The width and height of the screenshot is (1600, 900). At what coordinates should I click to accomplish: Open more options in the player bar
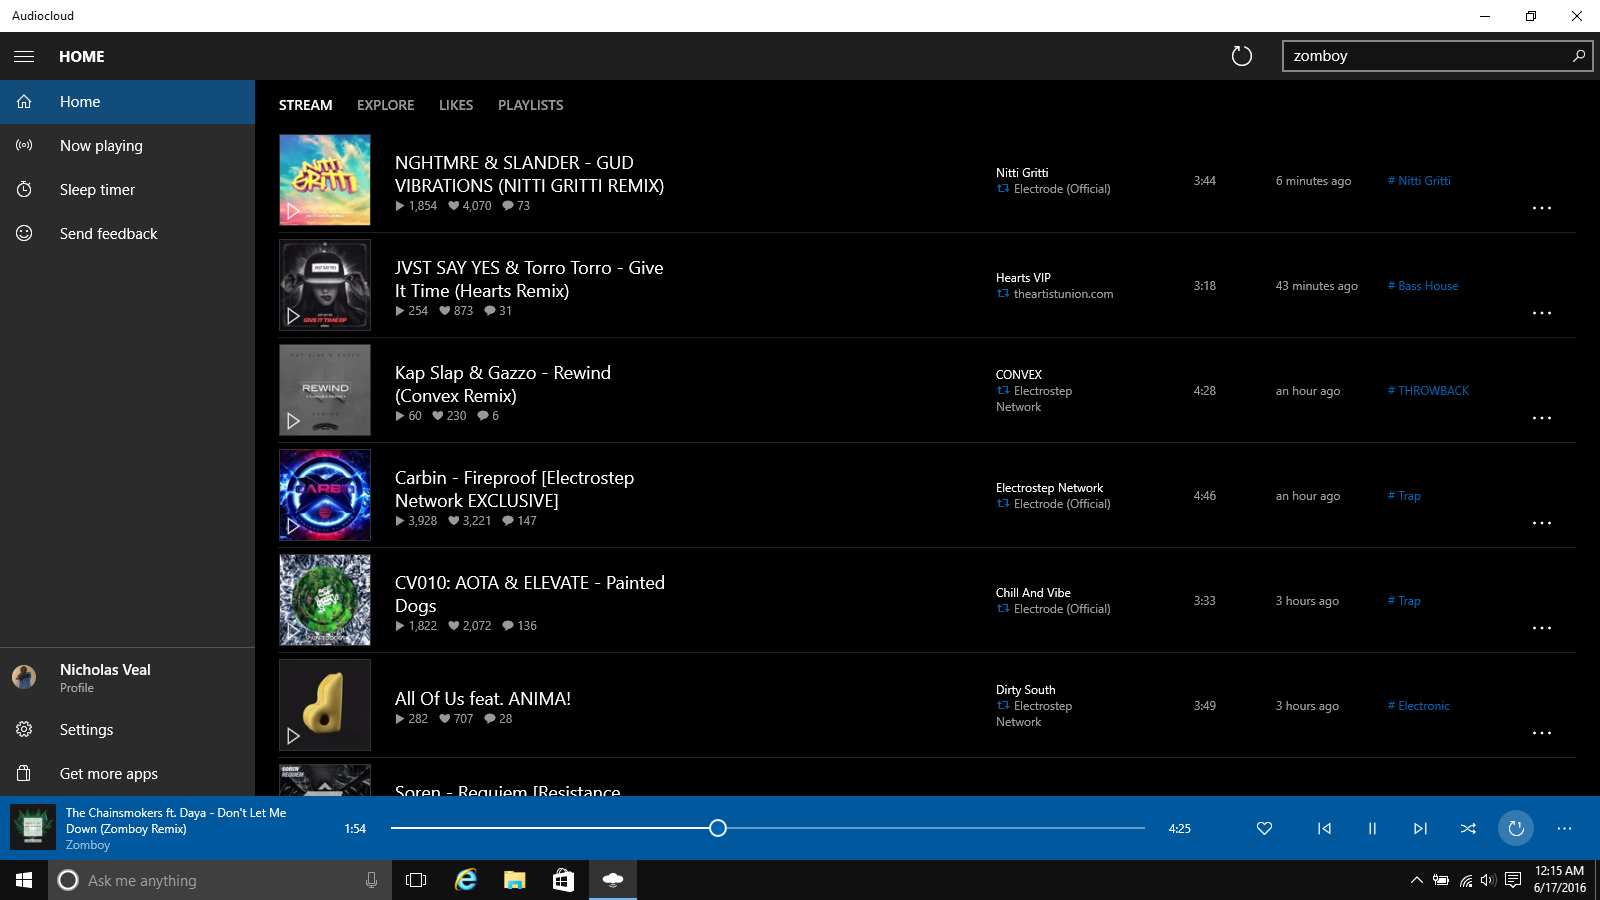1564,828
